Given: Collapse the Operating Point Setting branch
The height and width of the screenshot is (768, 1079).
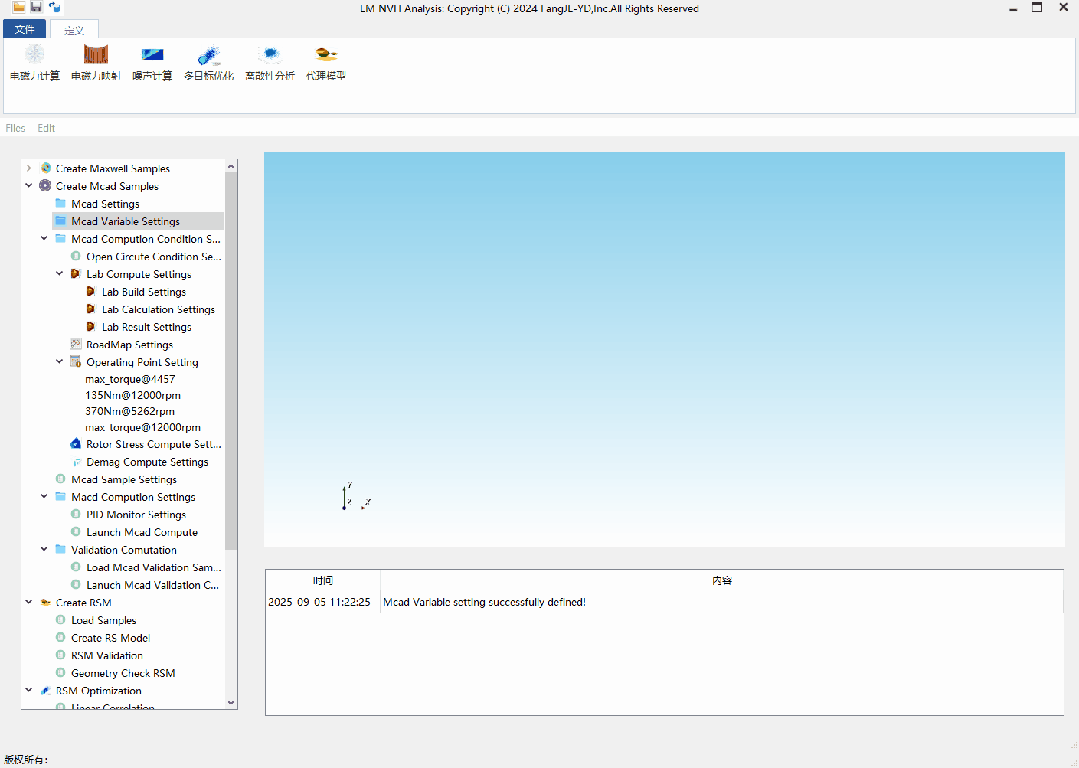Looking at the screenshot, I should point(60,362).
